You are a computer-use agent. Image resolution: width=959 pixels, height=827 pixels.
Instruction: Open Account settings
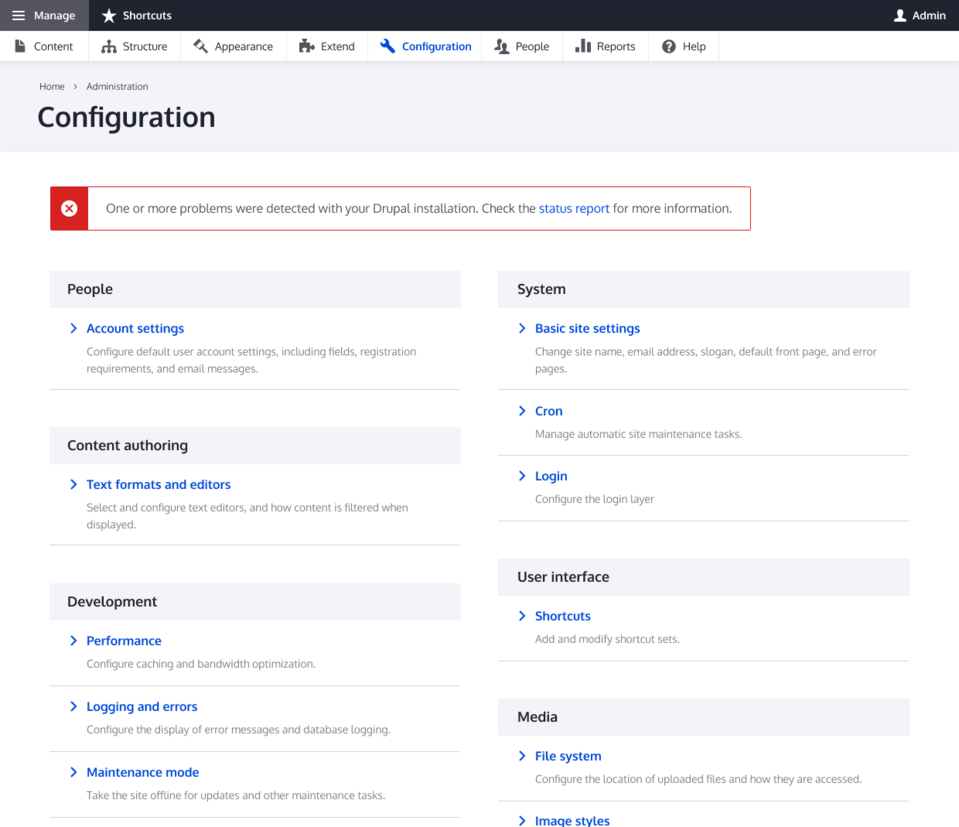pos(135,328)
